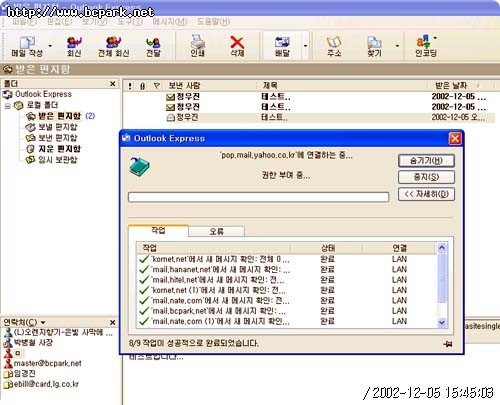This screenshot has width=500, height=405.
Task: Select the 'mail.bcpark.net' task row
Action: point(287,311)
